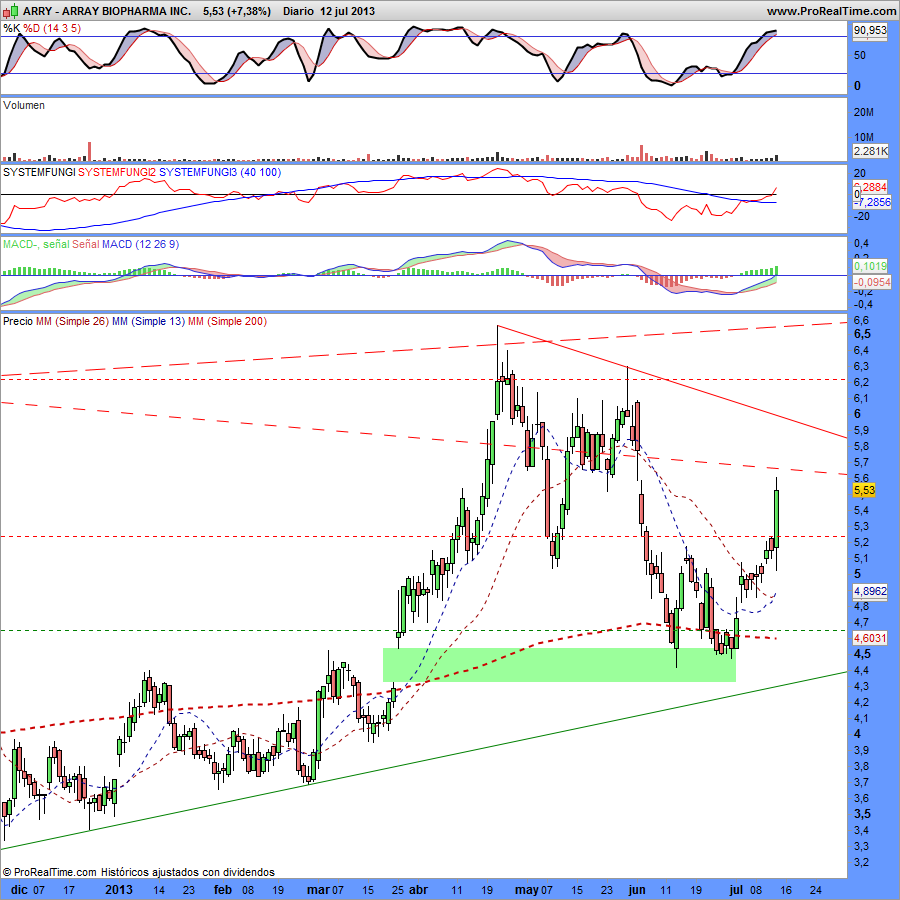Image resolution: width=900 pixels, height=900 pixels.
Task: Click the tall red volume bar in December
Action: pyautogui.click(x=89, y=151)
